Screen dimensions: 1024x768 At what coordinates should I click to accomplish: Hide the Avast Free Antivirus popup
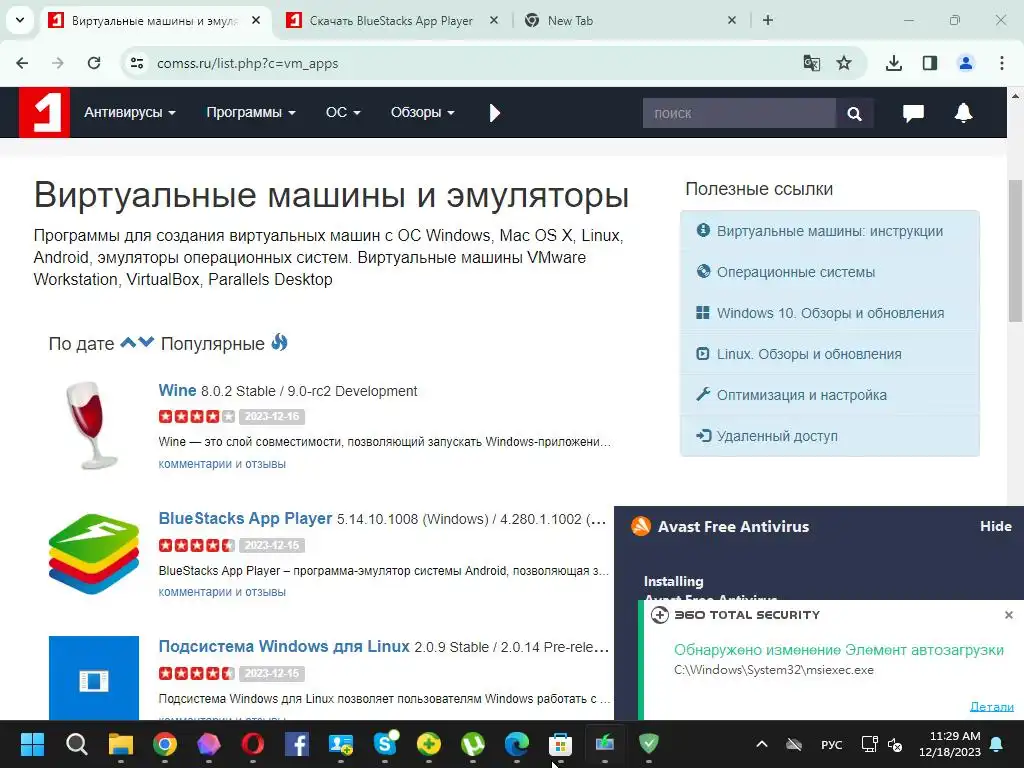coord(995,526)
